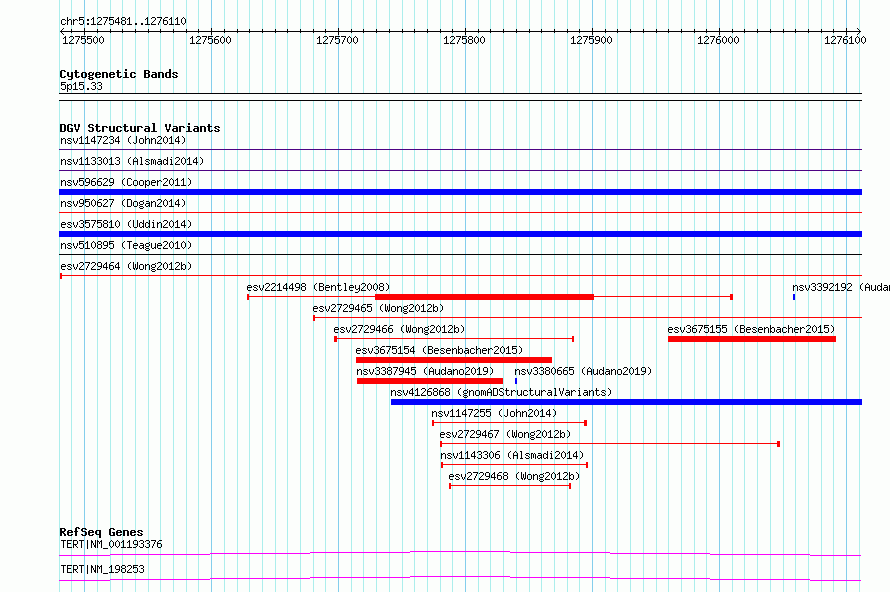Select the red line under esv2729466 (Wong2012b)

[x=454, y=339]
